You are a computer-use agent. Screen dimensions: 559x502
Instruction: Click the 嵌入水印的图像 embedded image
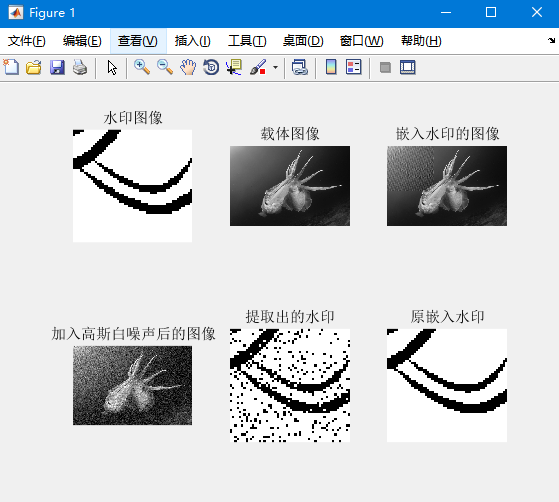click(x=447, y=186)
